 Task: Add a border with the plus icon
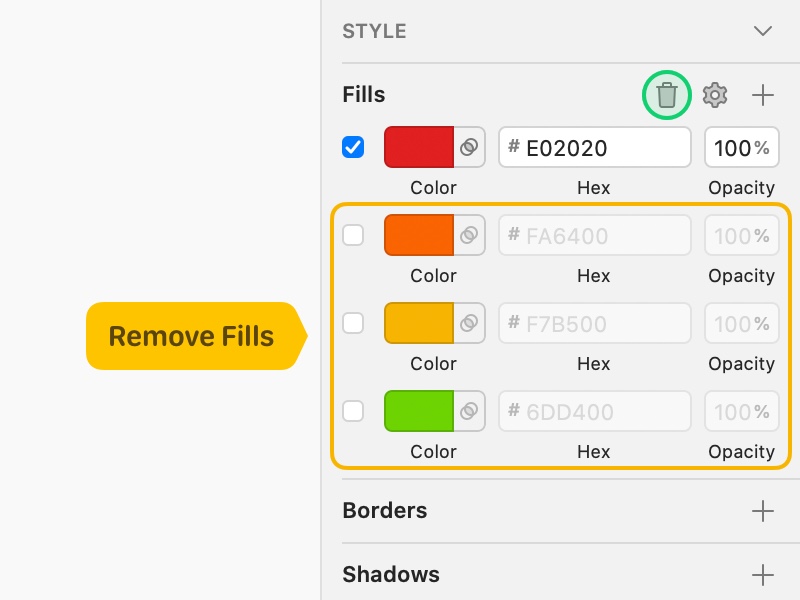tap(763, 511)
